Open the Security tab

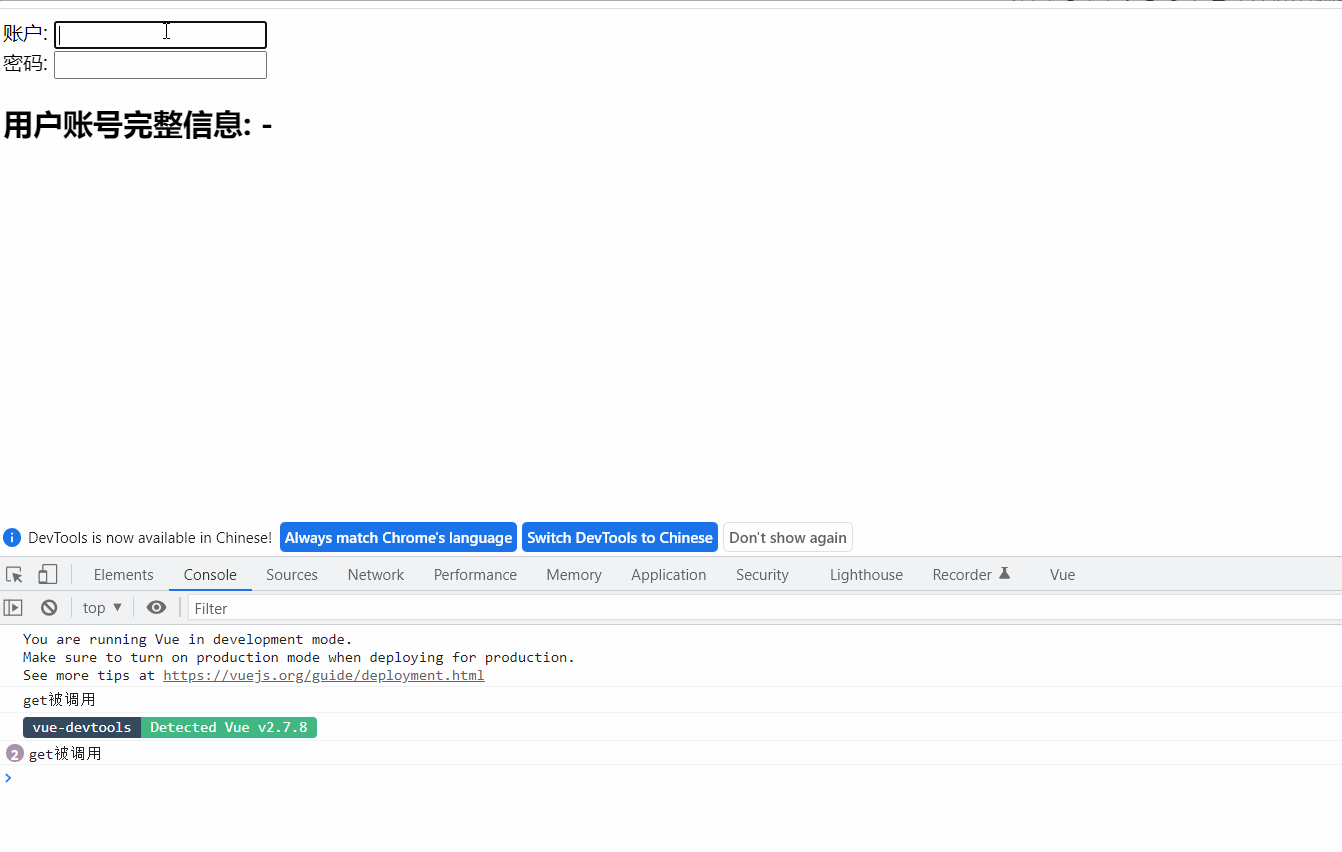pos(762,575)
